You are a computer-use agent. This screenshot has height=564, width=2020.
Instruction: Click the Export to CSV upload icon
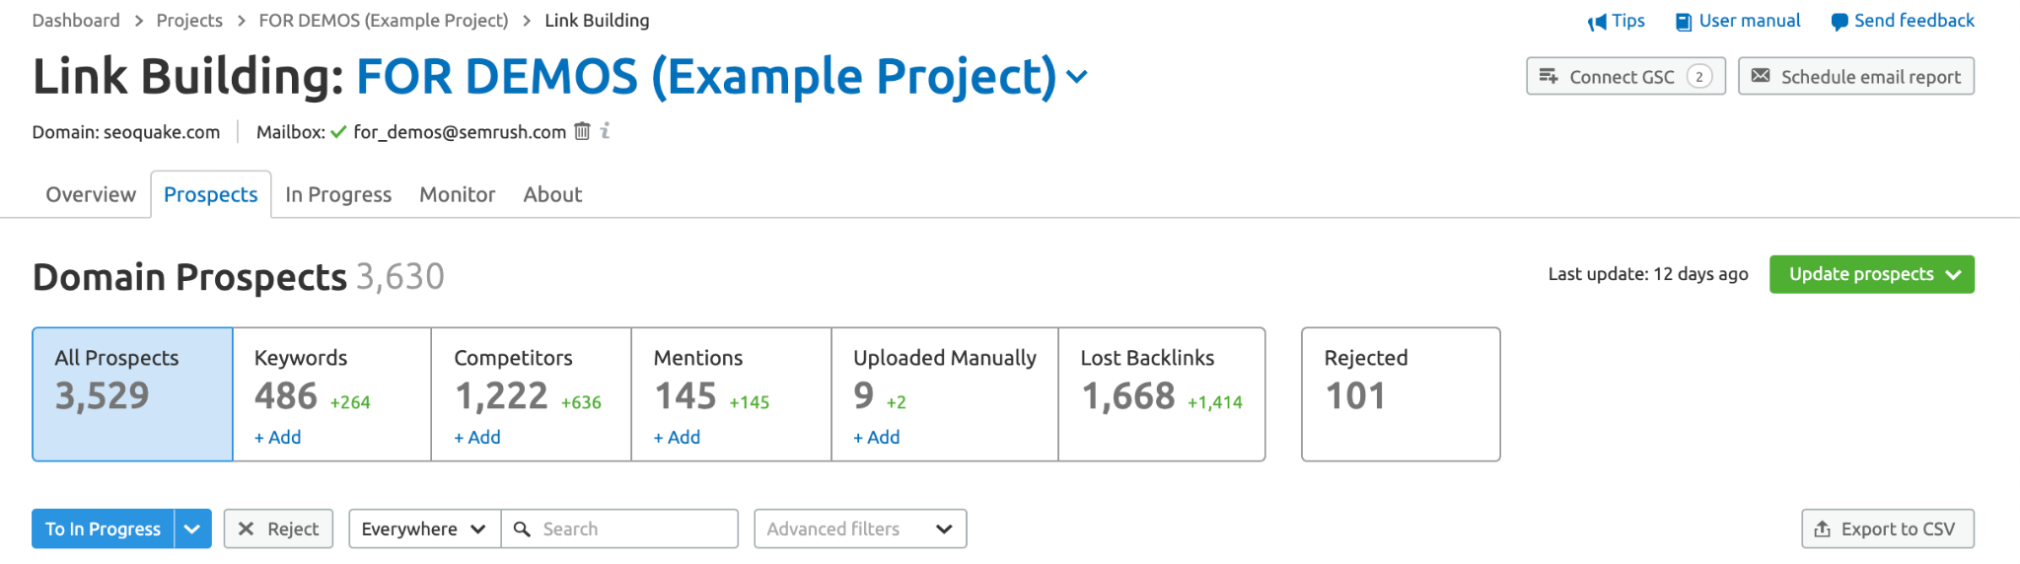pos(1823,529)
